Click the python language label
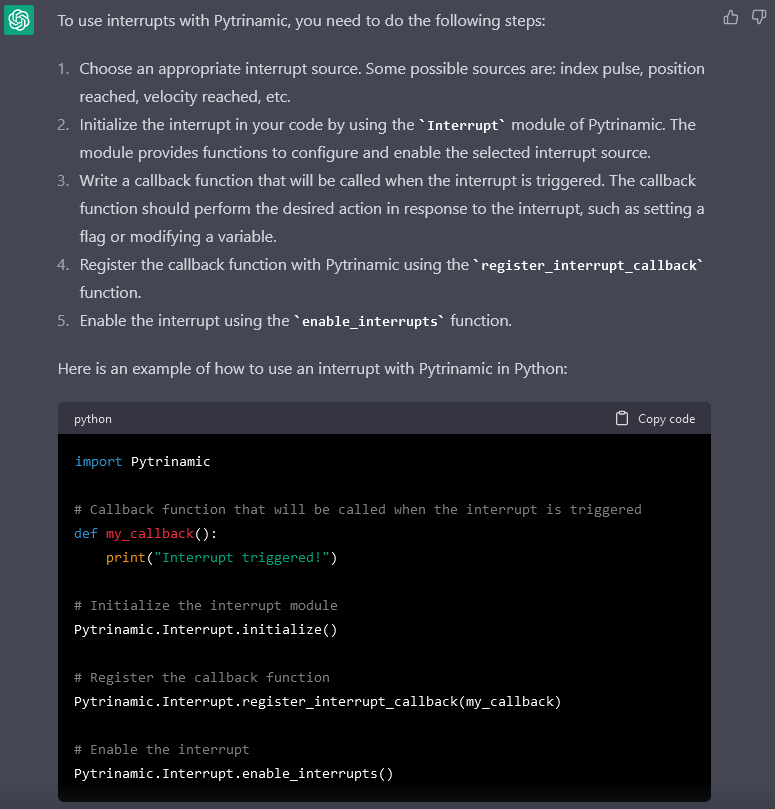Screen dimensions: 775x809 [93, 419]
